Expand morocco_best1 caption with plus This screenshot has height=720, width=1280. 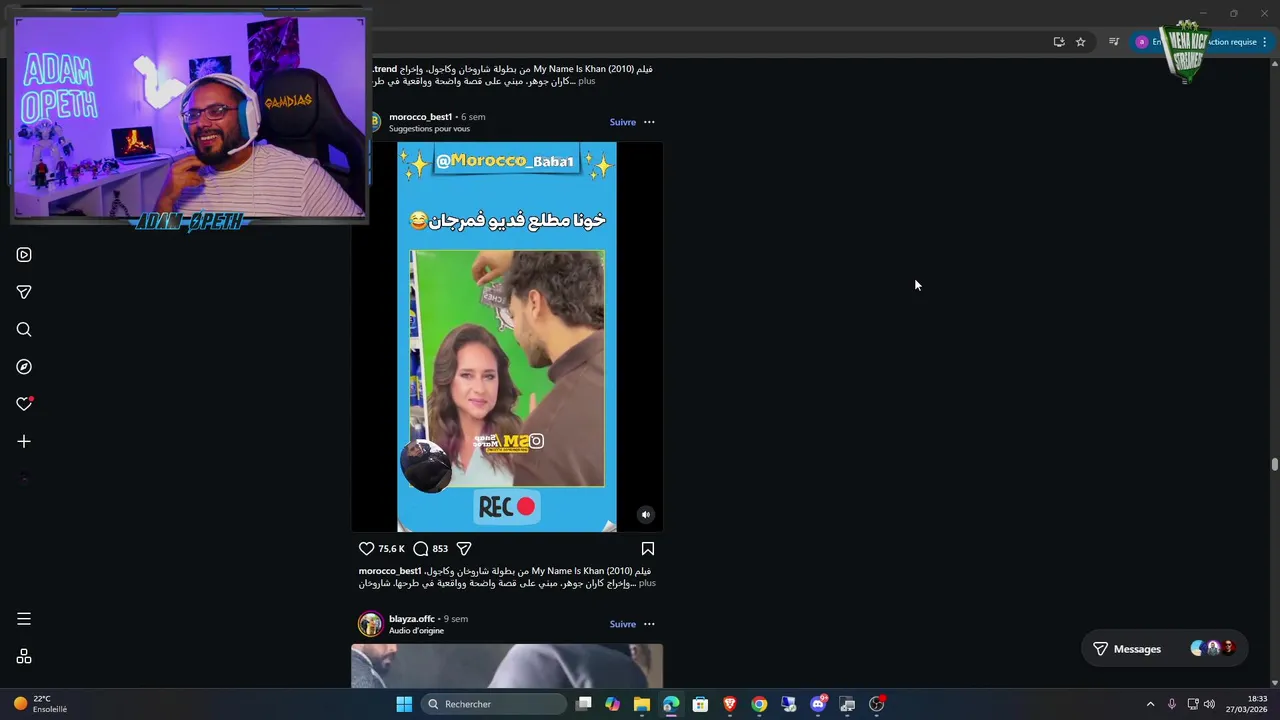click(647, 583)
